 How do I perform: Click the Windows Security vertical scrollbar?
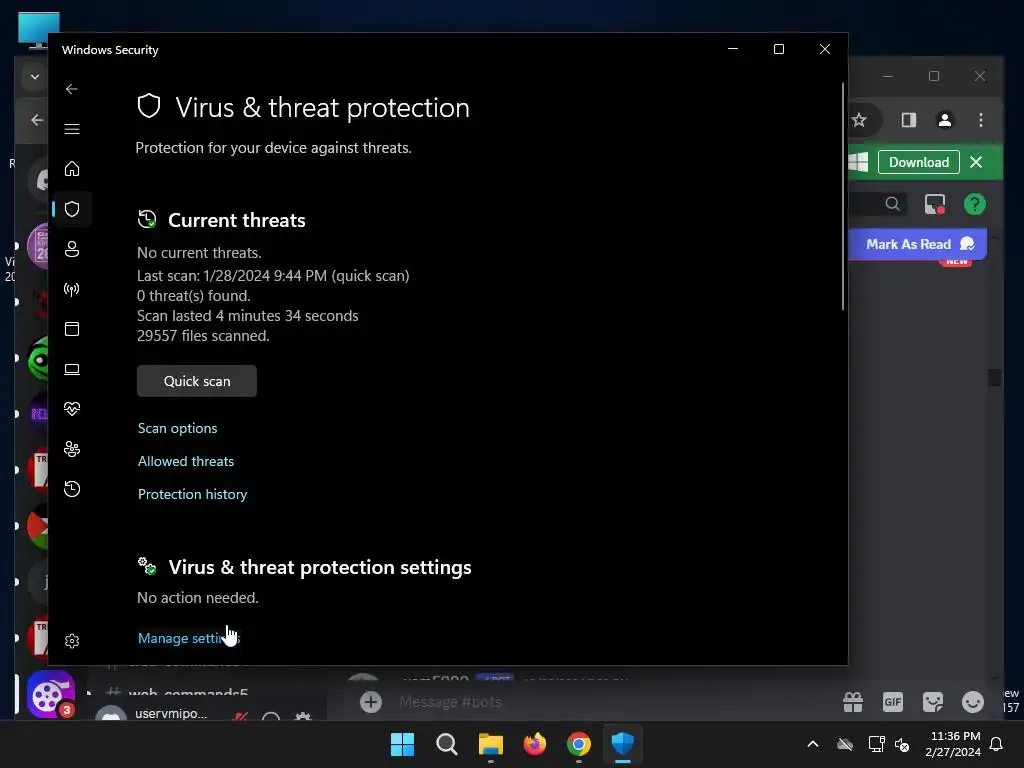tap(843, 196)
